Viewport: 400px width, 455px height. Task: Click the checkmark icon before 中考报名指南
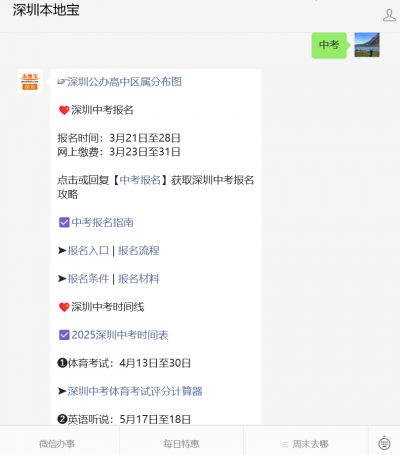[64, 222]
